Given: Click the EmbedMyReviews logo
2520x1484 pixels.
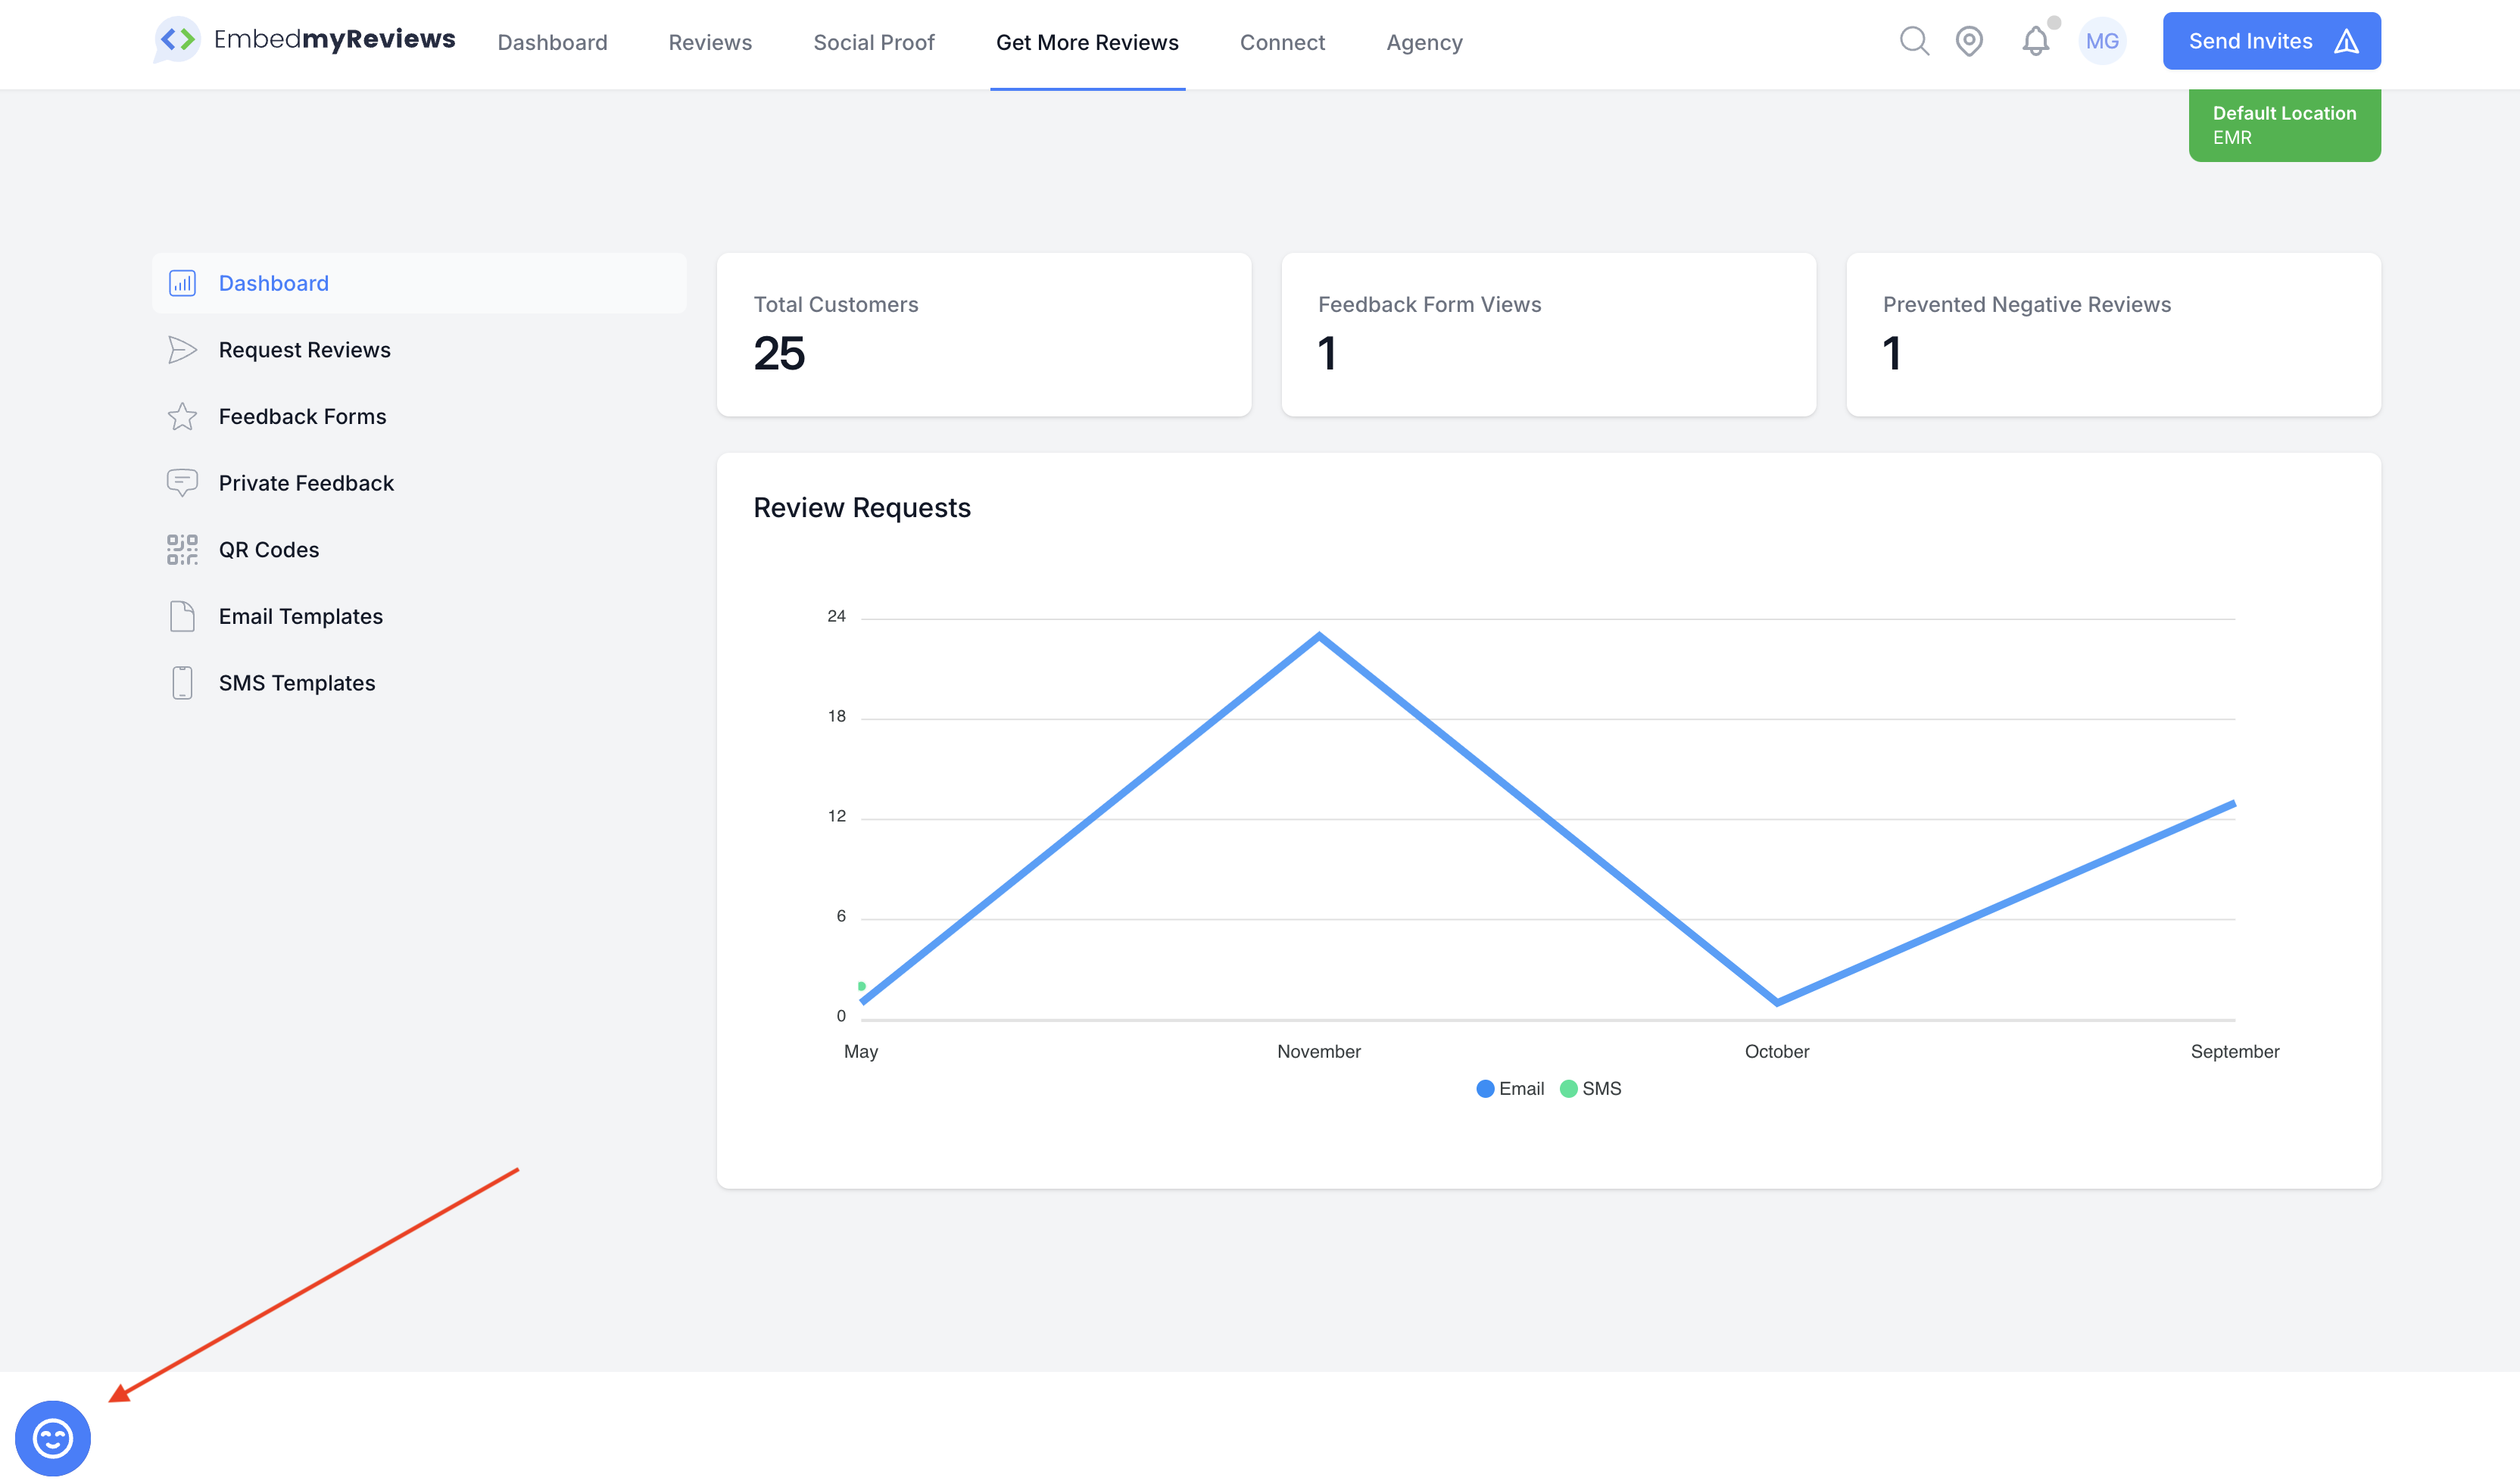Looking at the screenshot, I should click(x=304, y=40).
